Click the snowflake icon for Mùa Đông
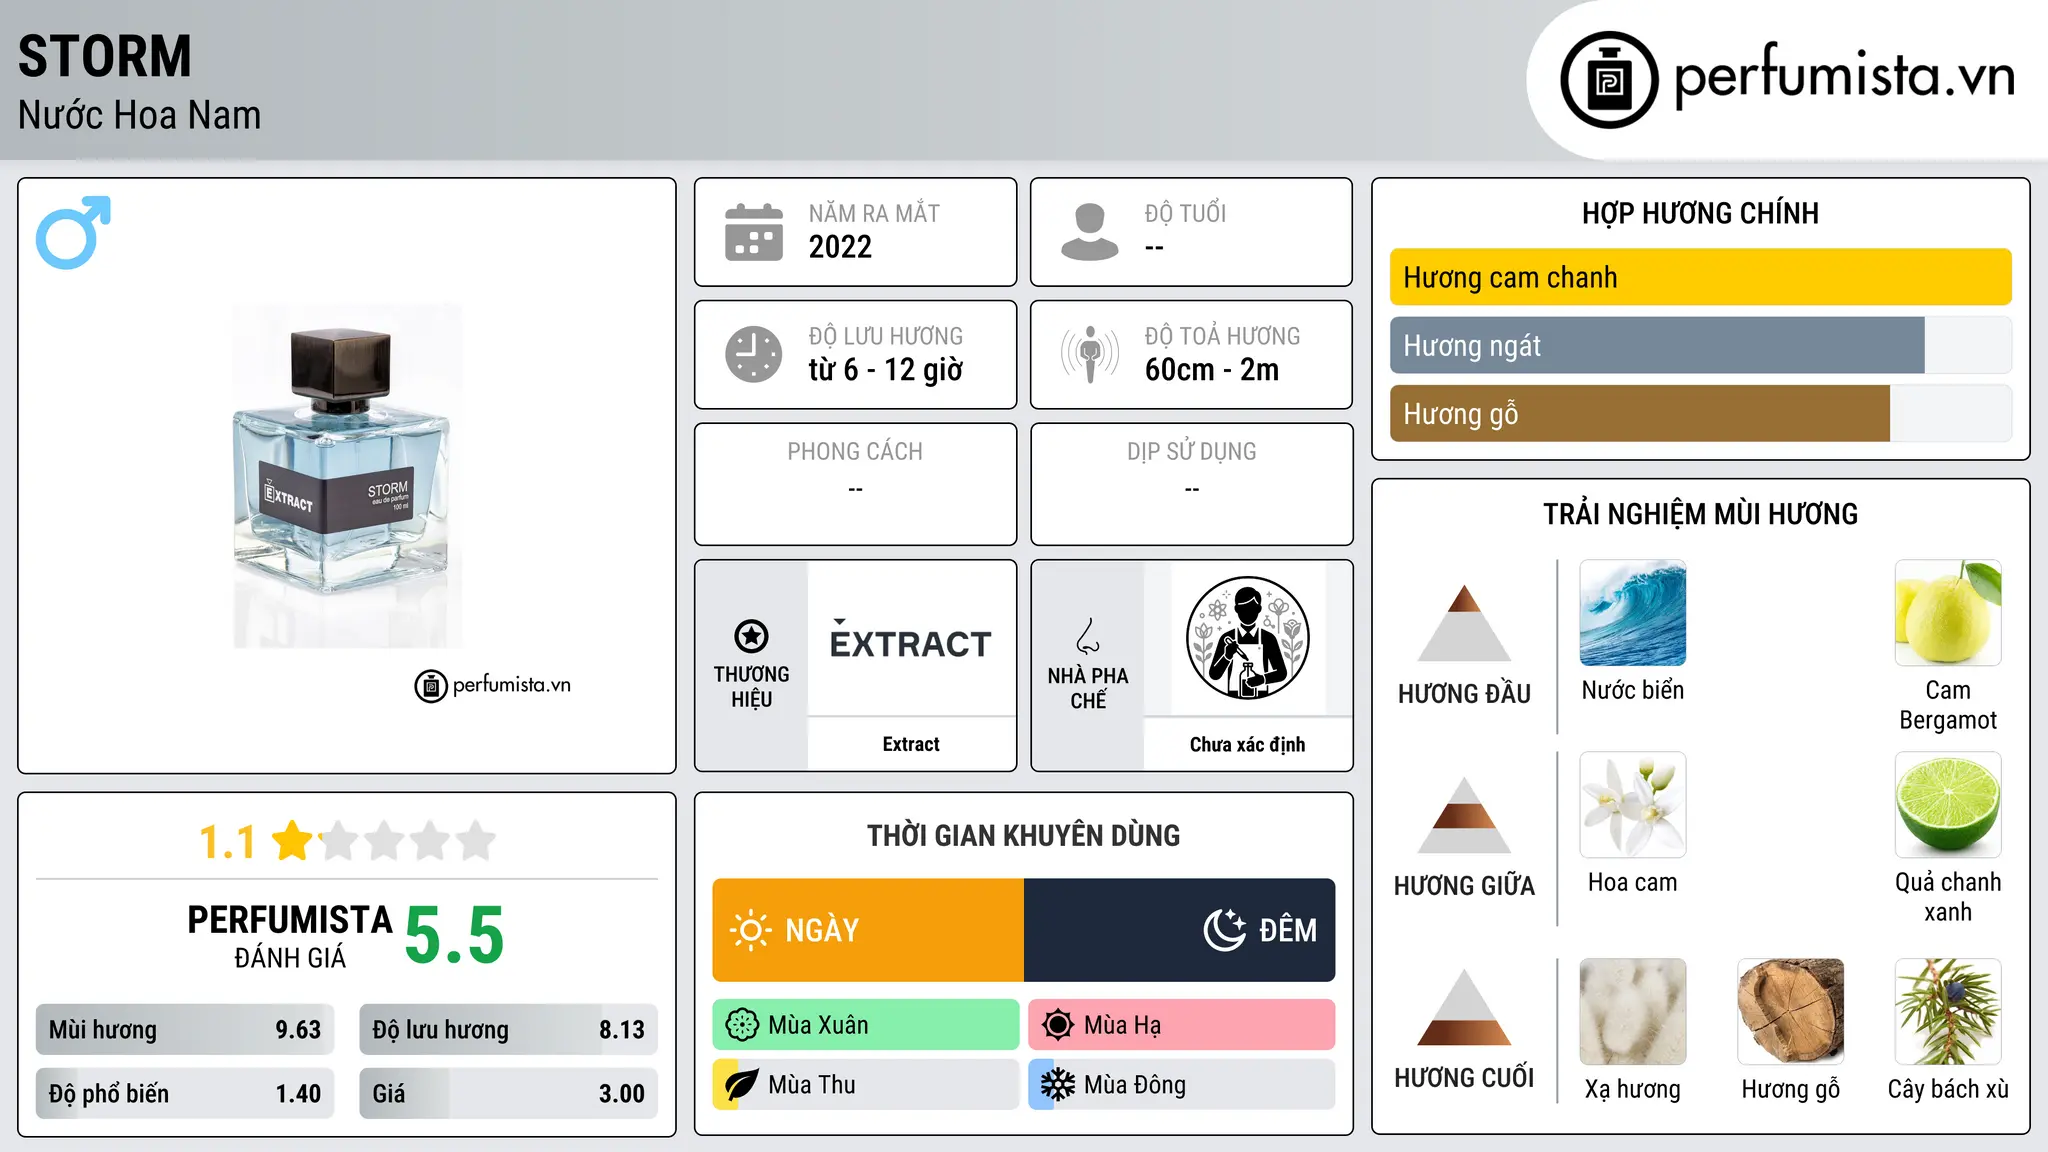 [1058, 1085]
